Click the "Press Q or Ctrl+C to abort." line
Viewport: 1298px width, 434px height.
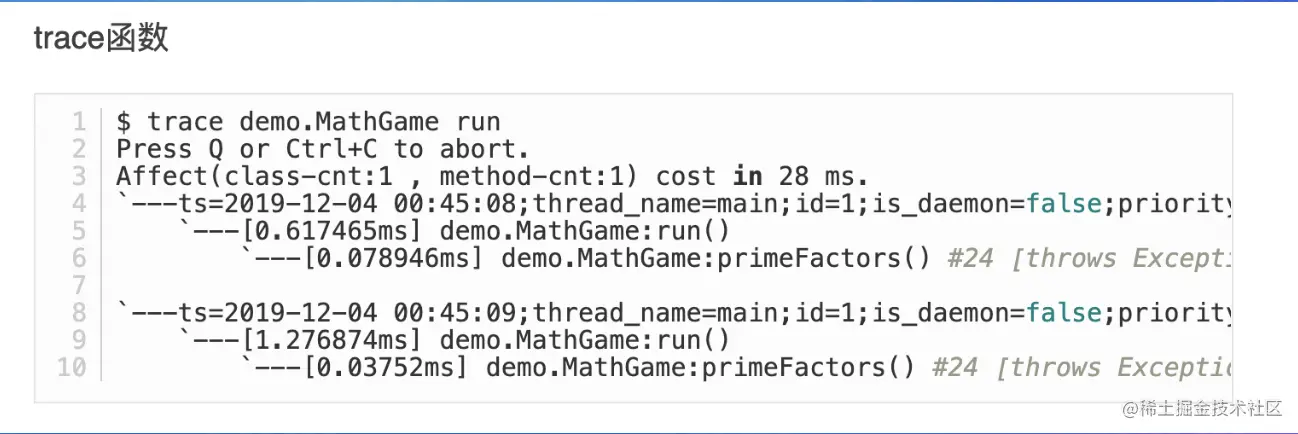pos(322,150)
